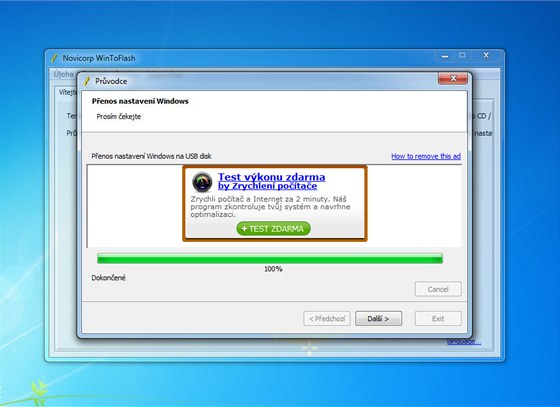Click the Přenos nastavení Windows heading
The image size is (560, 407).
pos(140,101)
